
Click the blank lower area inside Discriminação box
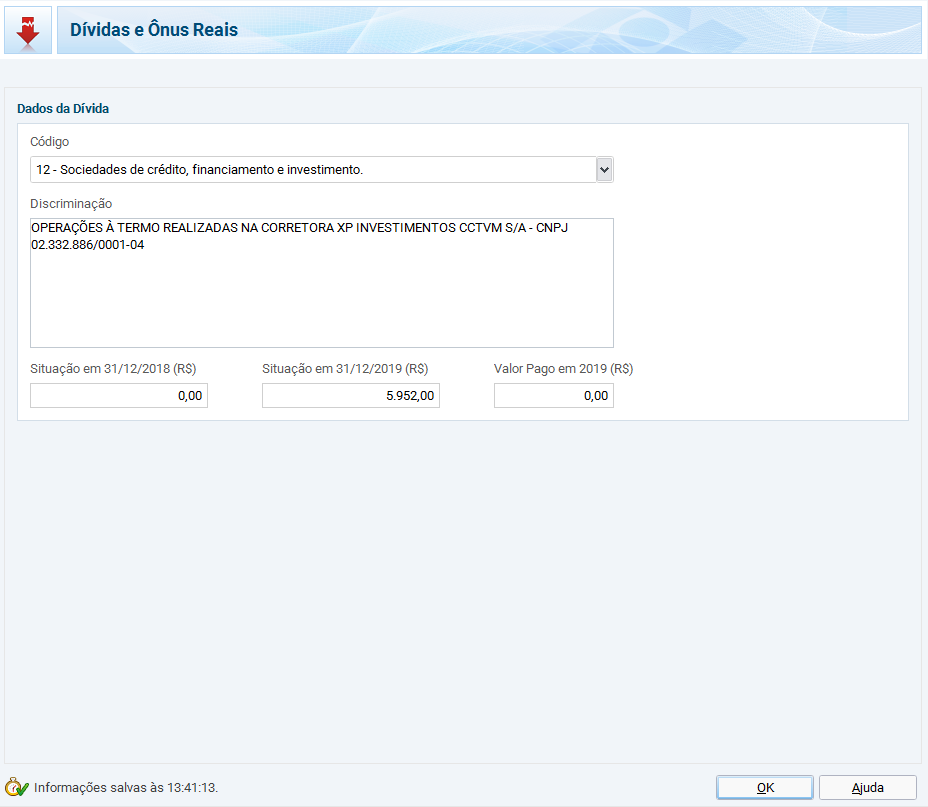pos(320,310)
